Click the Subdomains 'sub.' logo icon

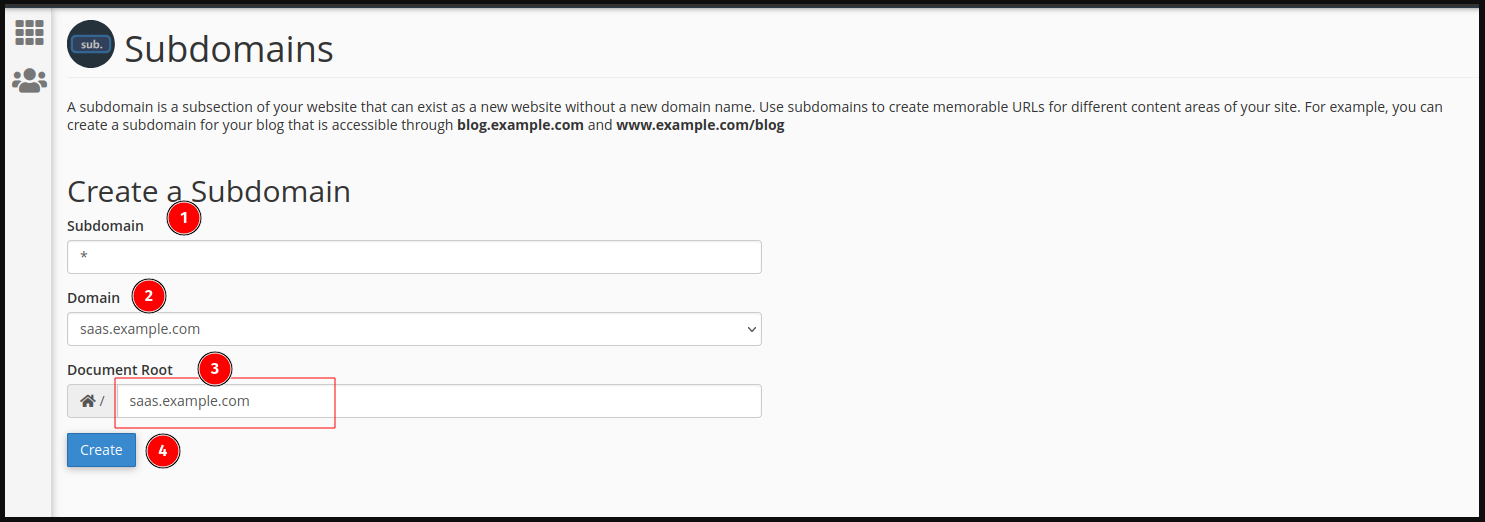tap(91, 45)
